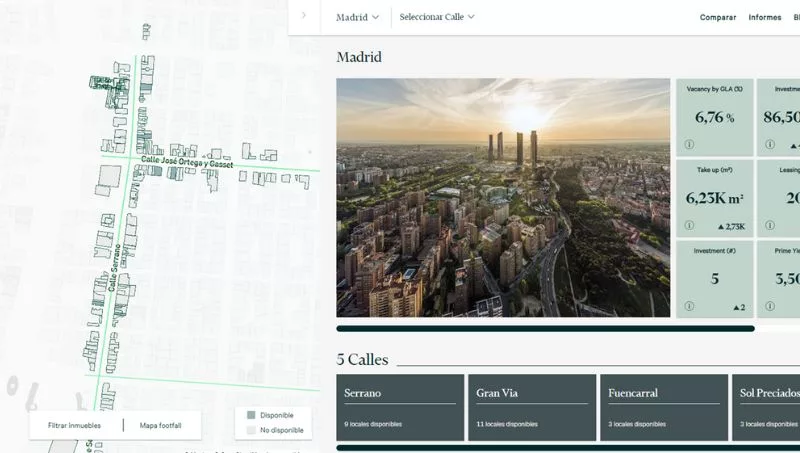Toggle the Disponible legend square

(251, 415)
